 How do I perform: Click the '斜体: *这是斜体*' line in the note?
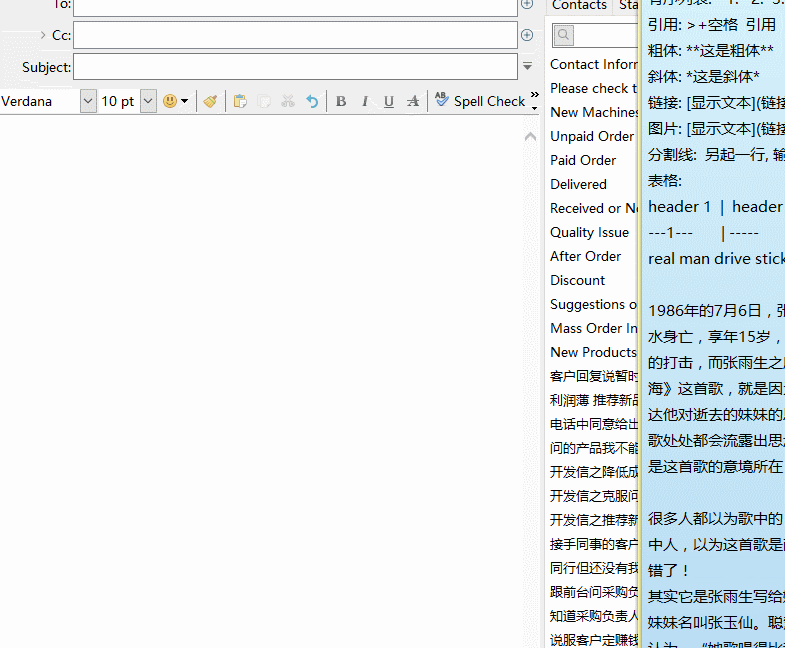(703, 77)
